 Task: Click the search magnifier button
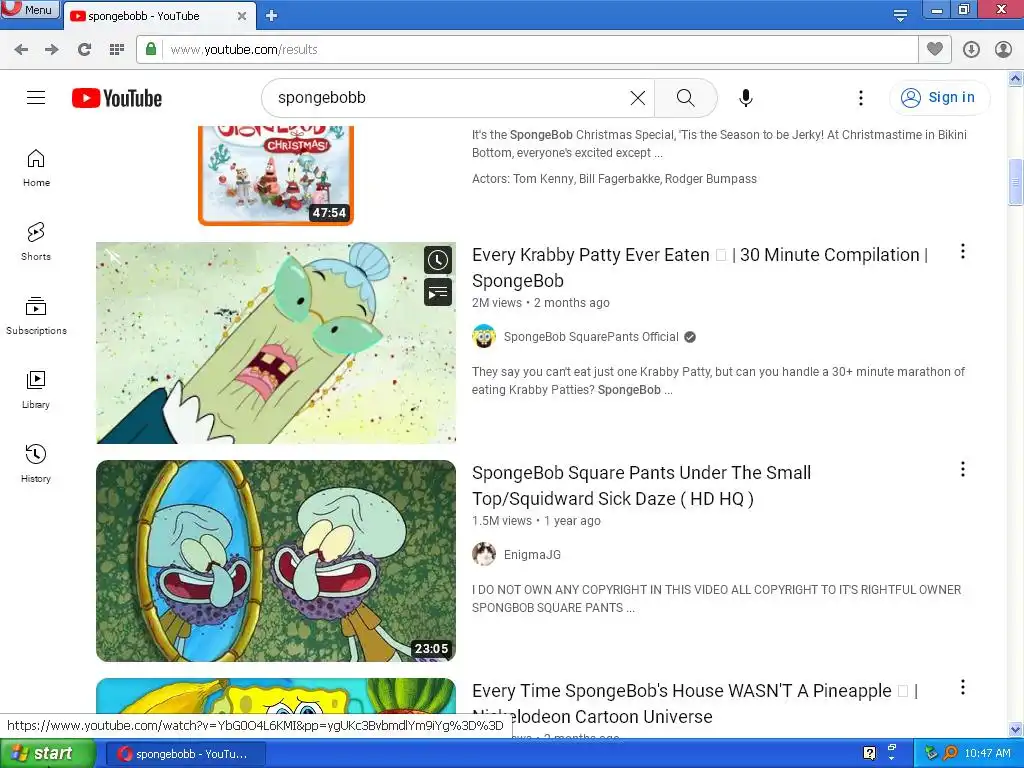[x=685, y=98]
